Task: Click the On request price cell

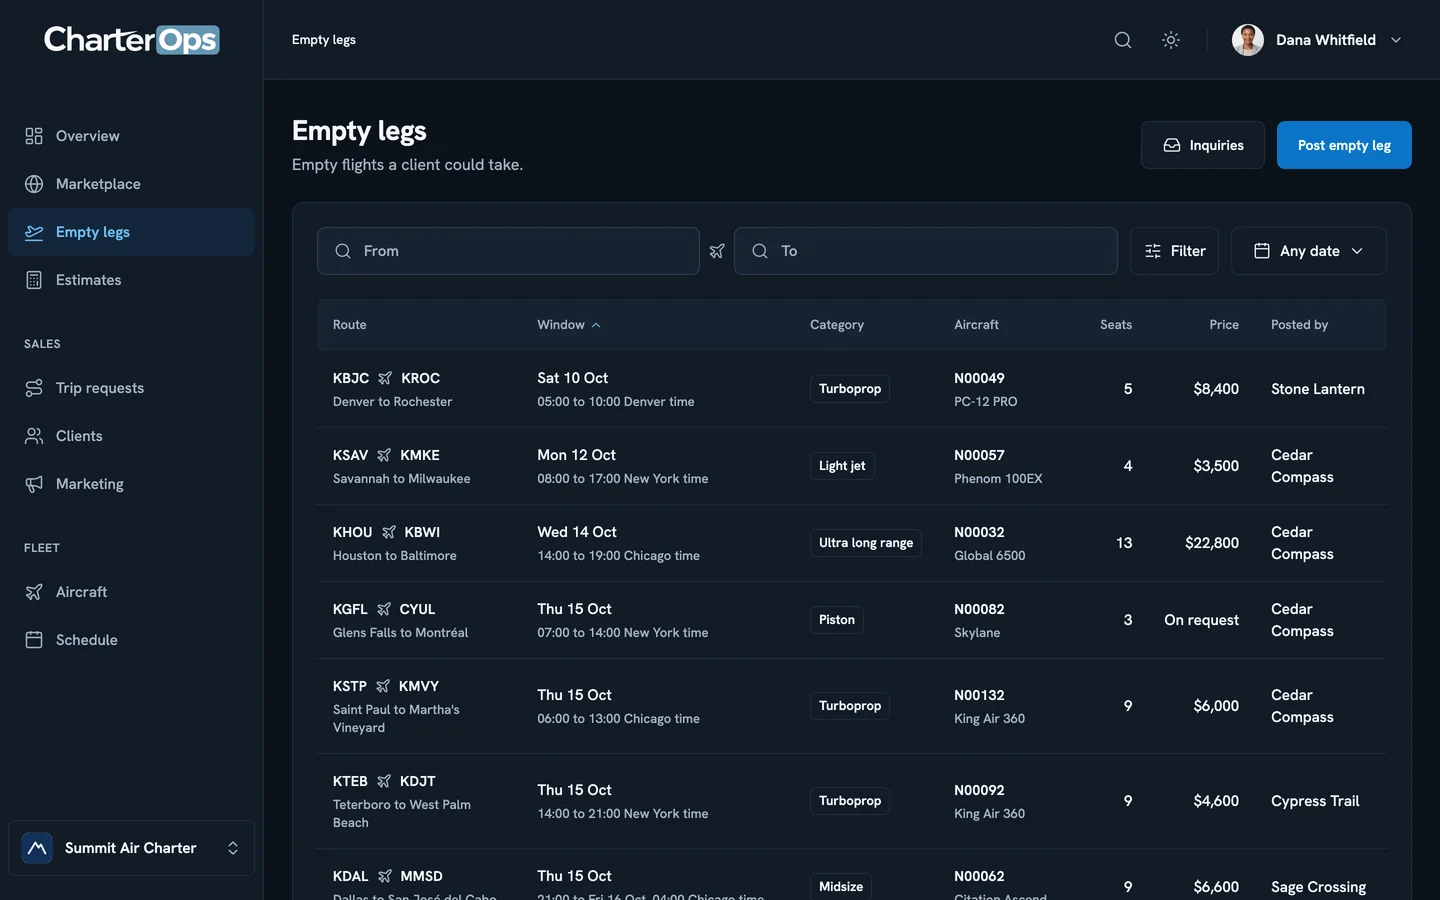Action: point(1201,620)
